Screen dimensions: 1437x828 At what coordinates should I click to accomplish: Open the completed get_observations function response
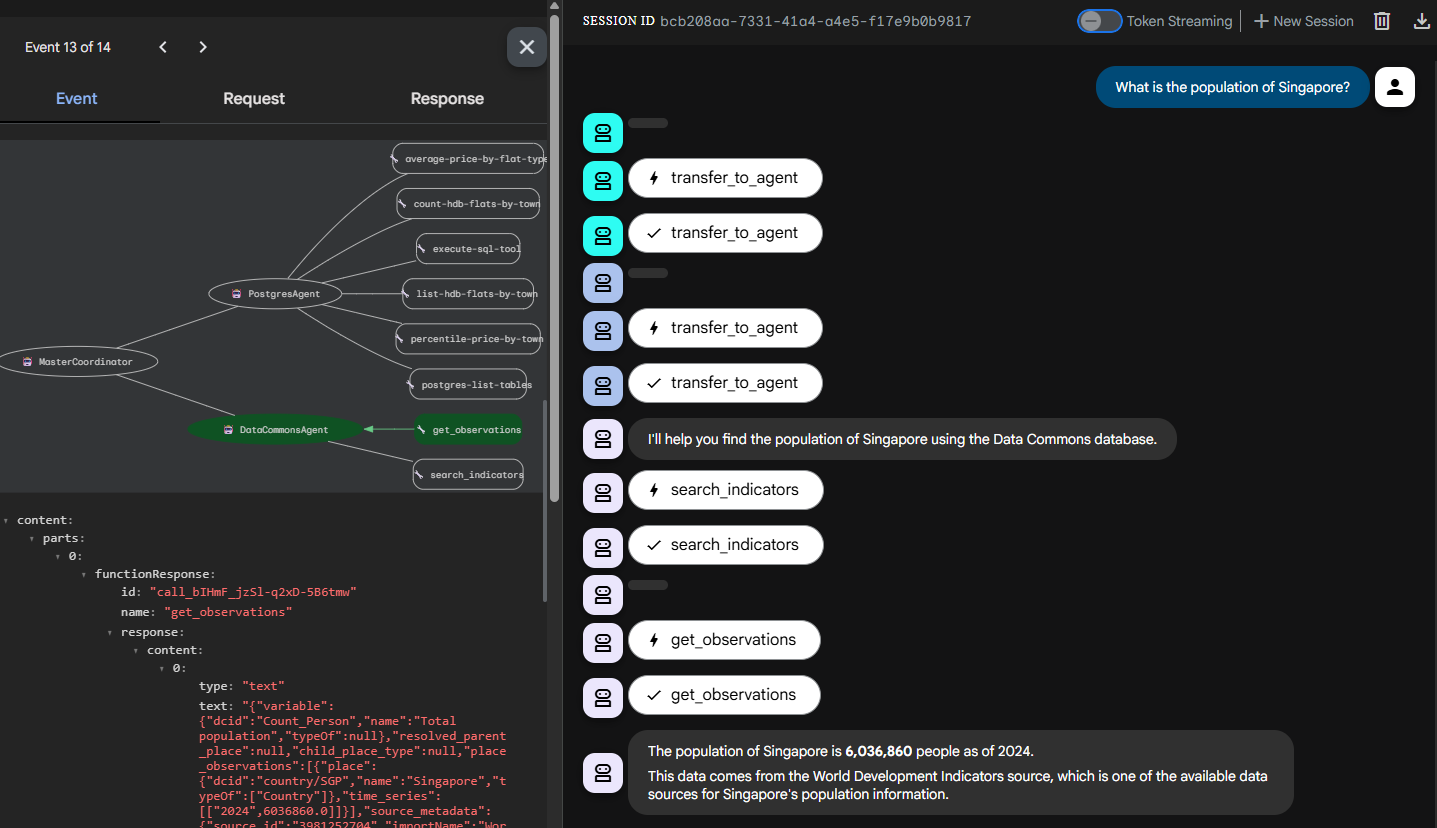click(724, 695)
